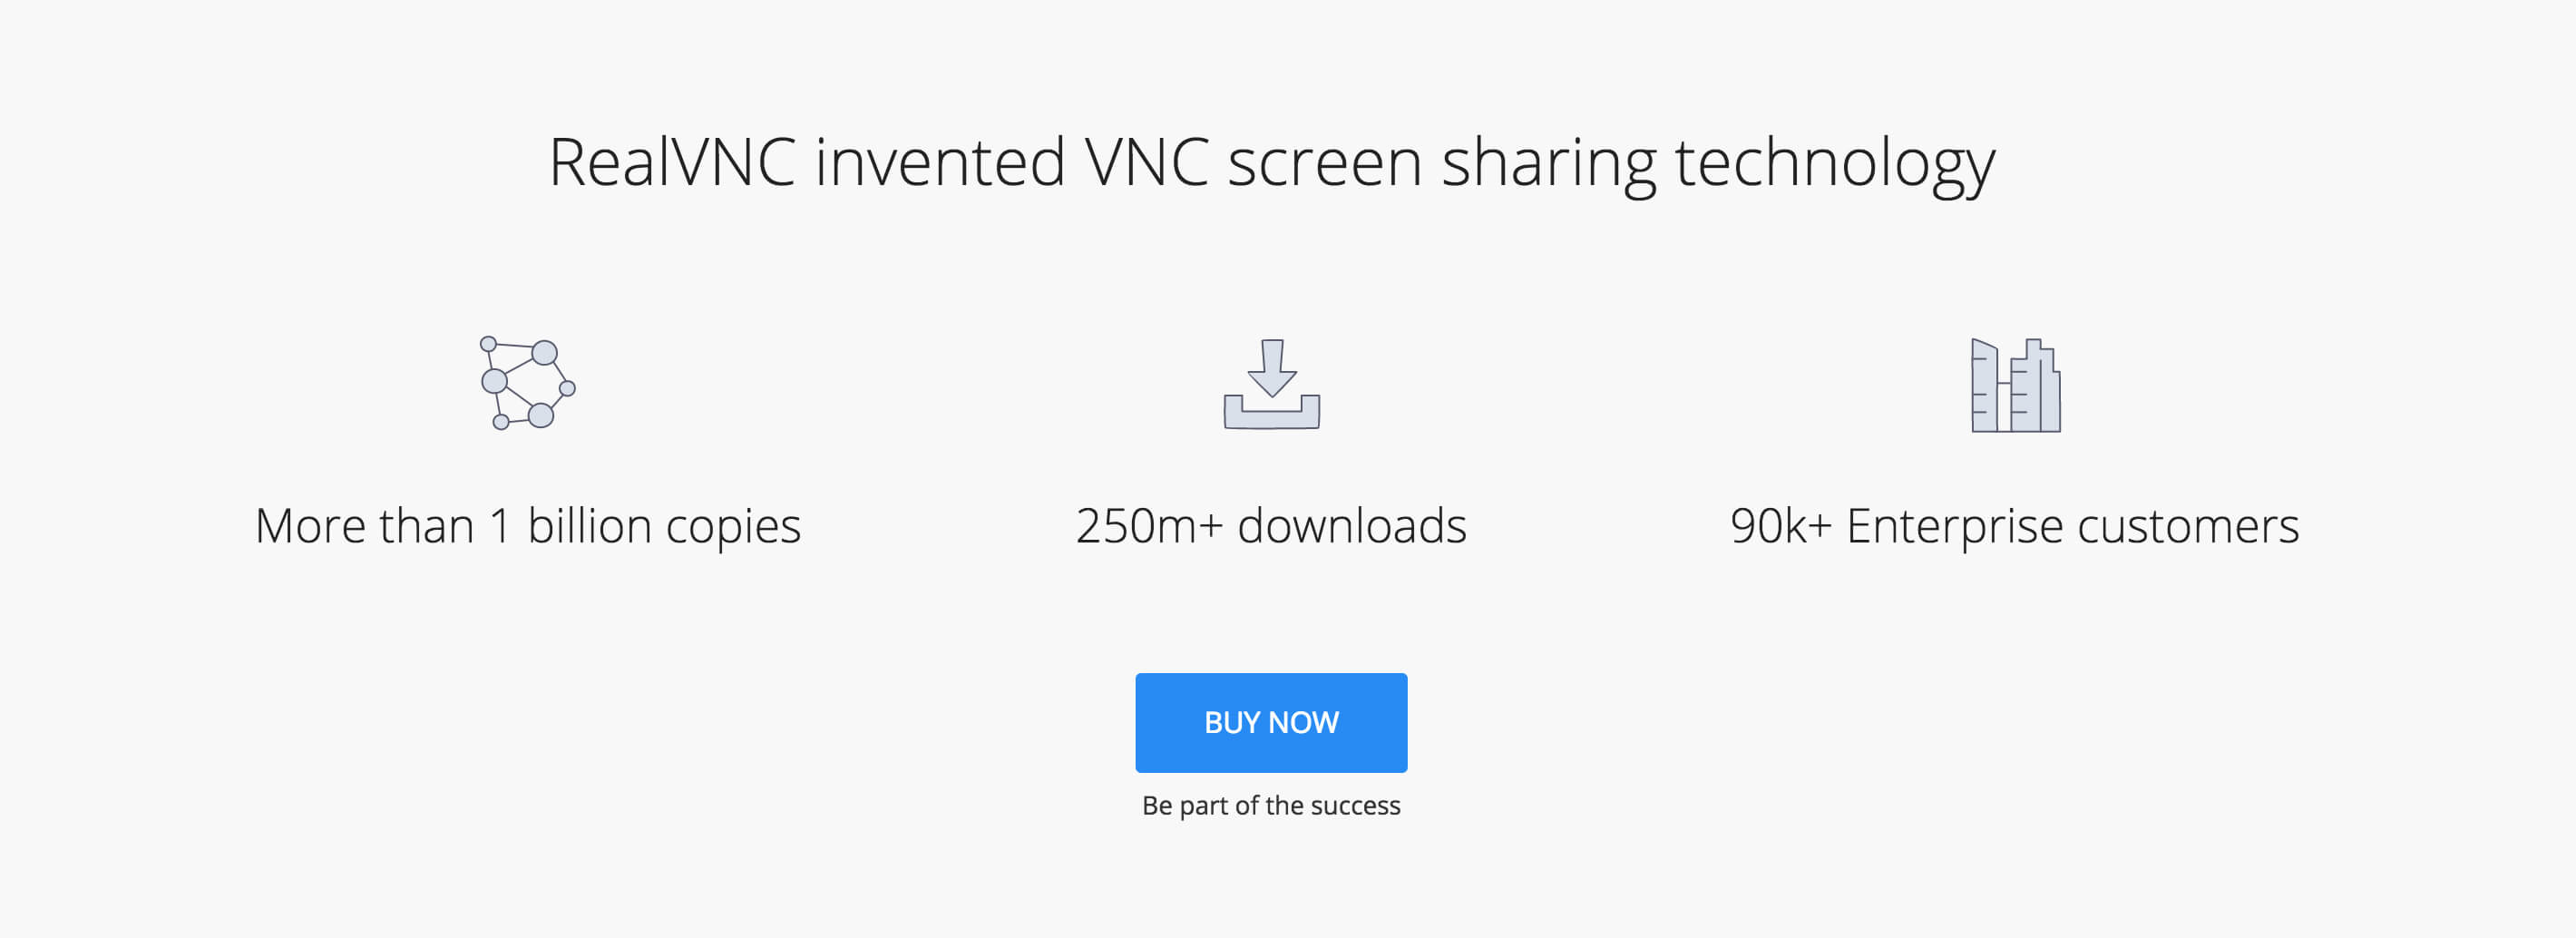The image size is (2576, 938).
Task: Click the word 'Enterprise' in customers label
Action: [1954, 527]
